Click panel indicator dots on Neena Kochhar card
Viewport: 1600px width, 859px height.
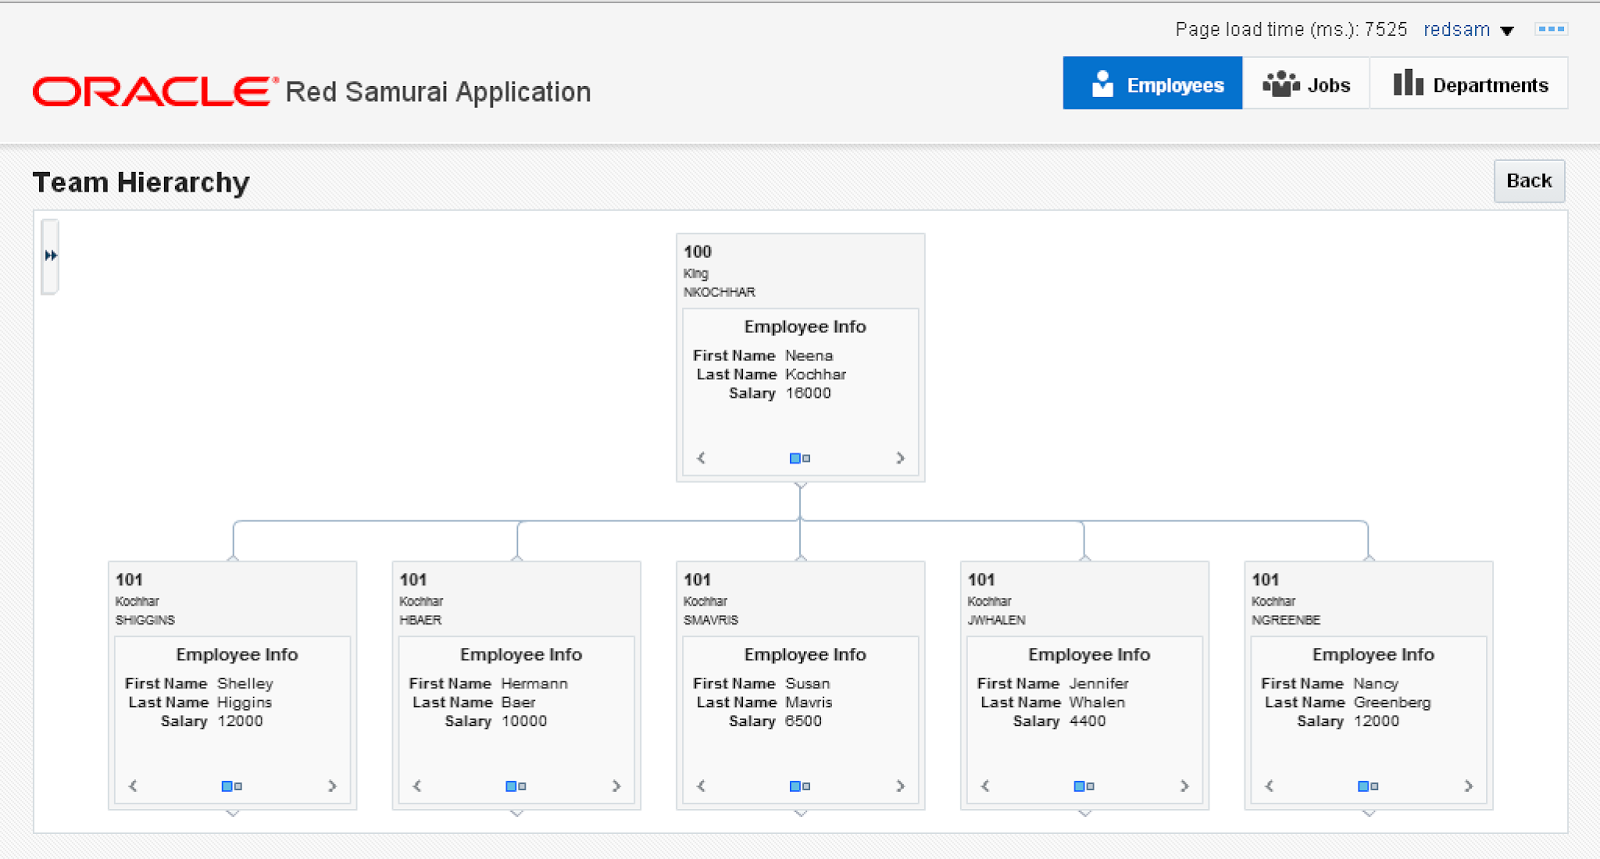click(x=800, y=458)
